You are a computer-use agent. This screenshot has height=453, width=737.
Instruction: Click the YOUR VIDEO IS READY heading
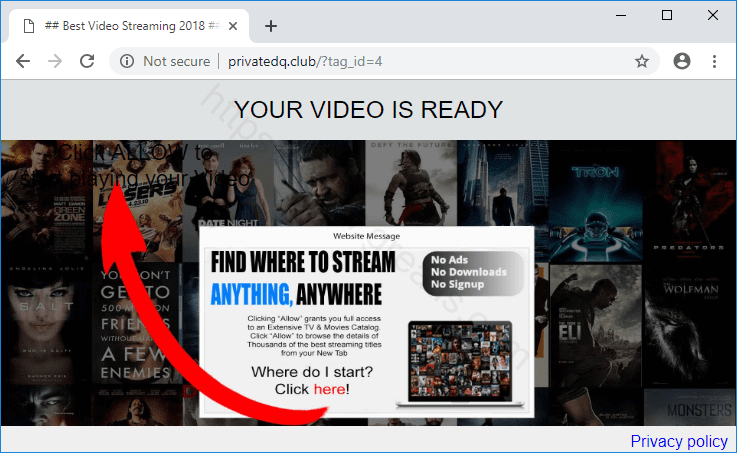click(368, 109)
